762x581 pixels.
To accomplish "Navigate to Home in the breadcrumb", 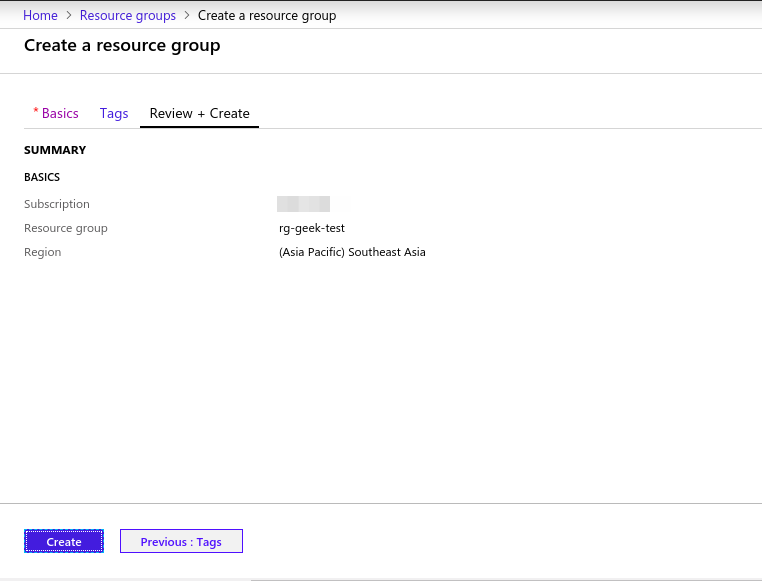I will 40,15.
